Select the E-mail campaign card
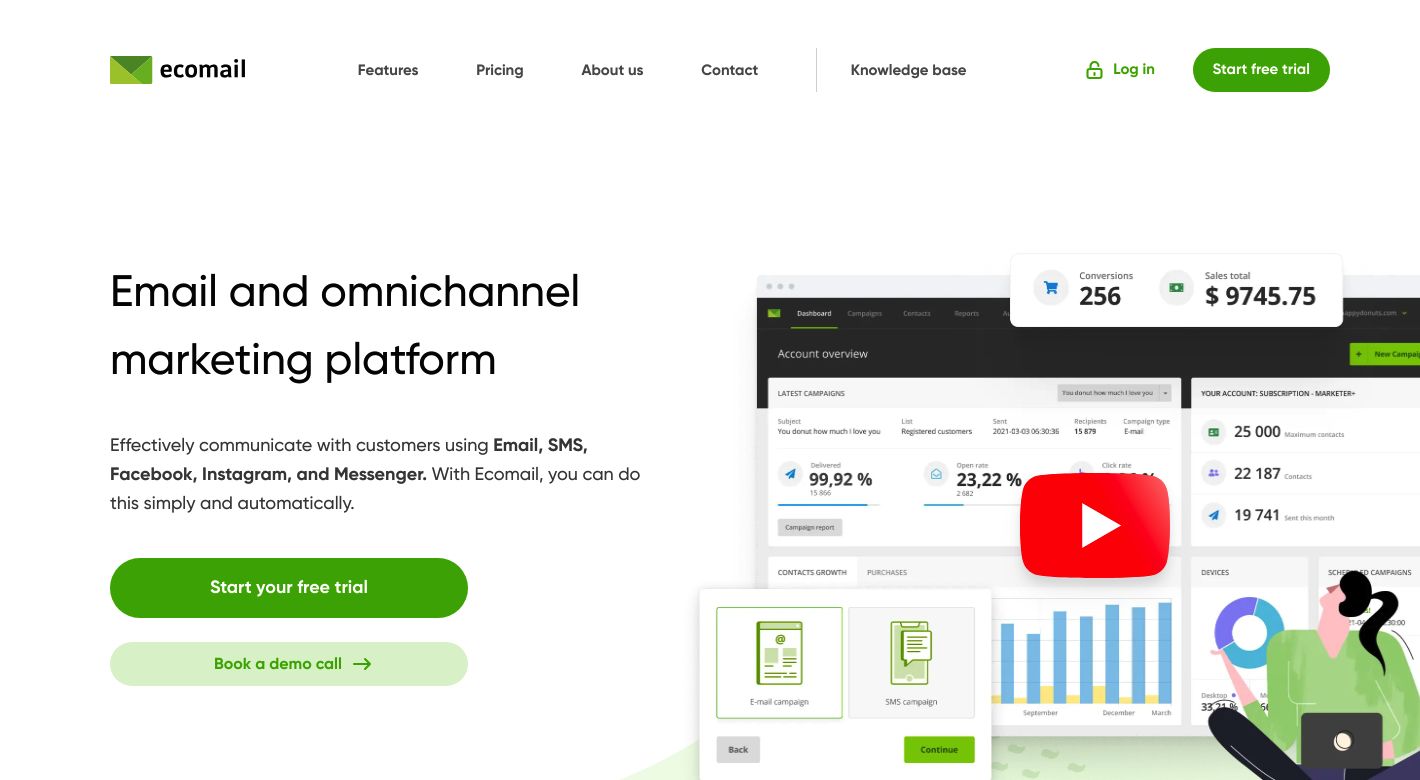Screen dimensions: 1420x780 click(x=779, y=662)
